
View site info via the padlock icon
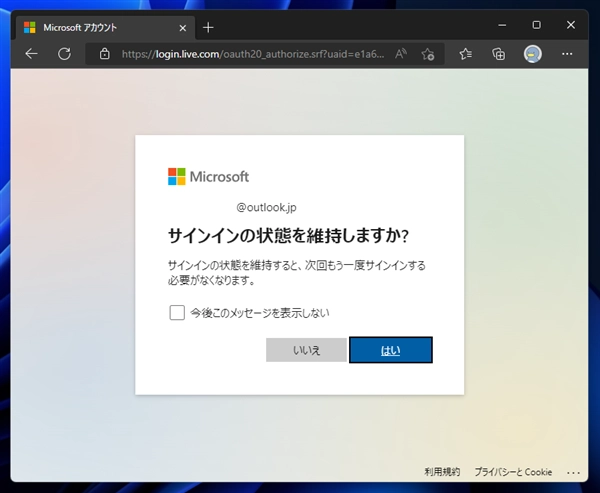click(104, 54)
